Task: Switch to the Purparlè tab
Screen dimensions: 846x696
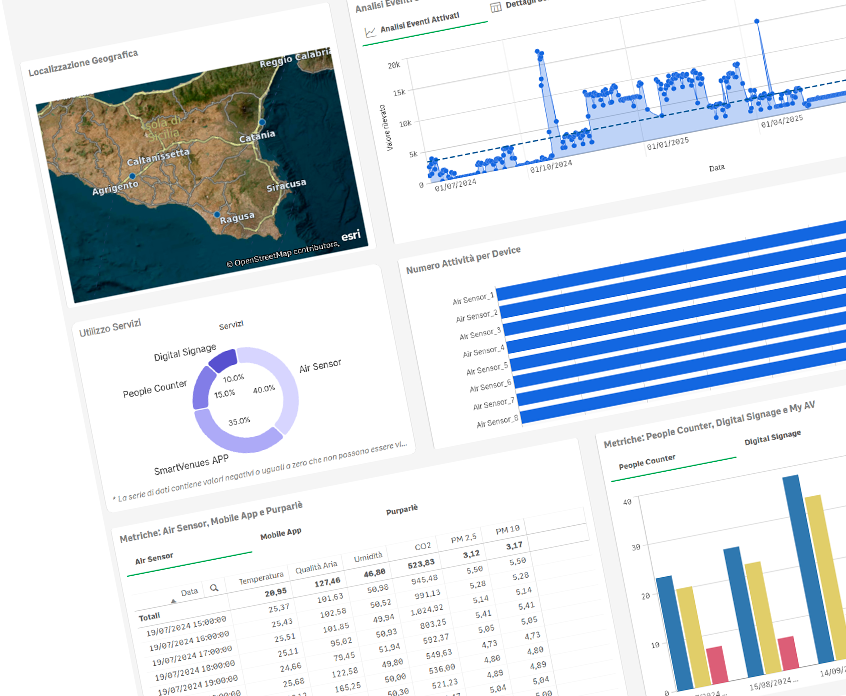Action: (x=402, y=509)
